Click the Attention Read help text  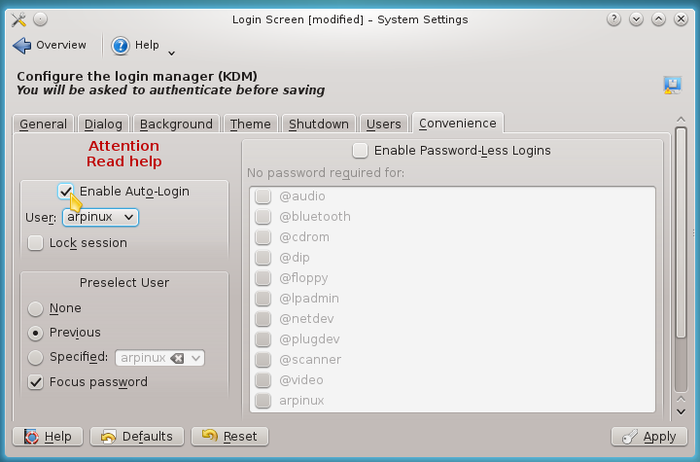[124, 154]
